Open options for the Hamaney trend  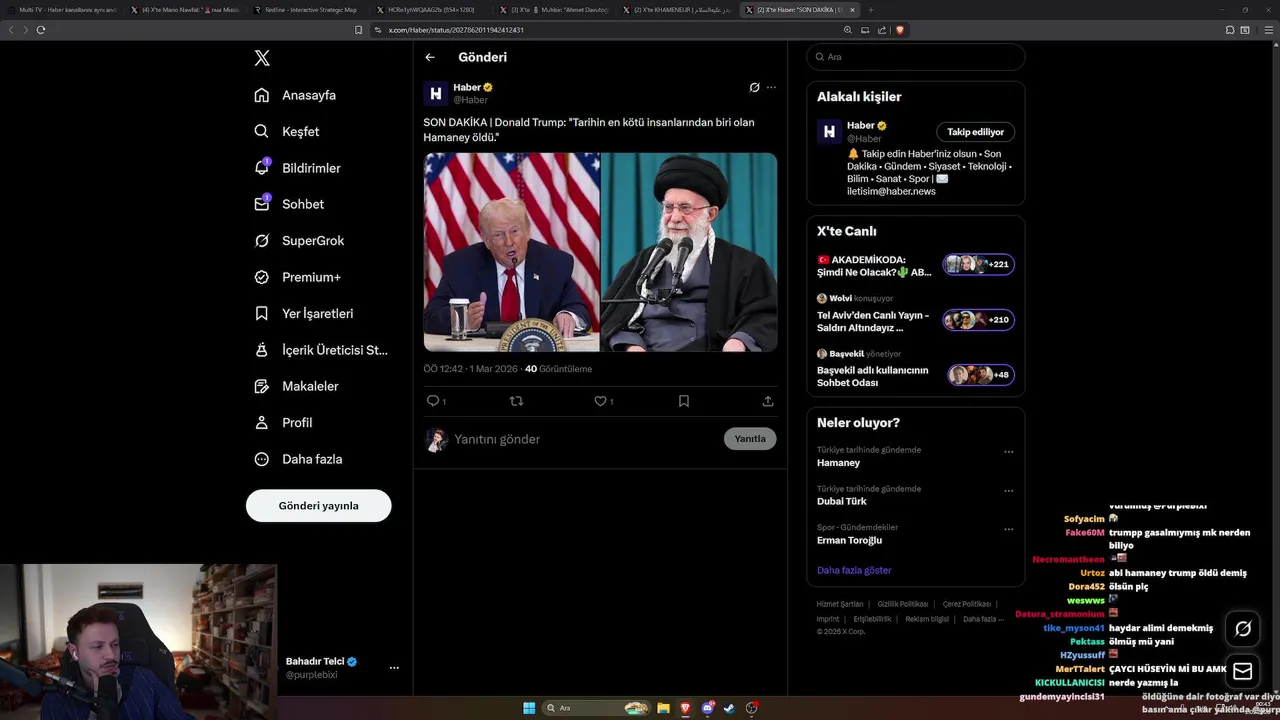[1008, 452]
